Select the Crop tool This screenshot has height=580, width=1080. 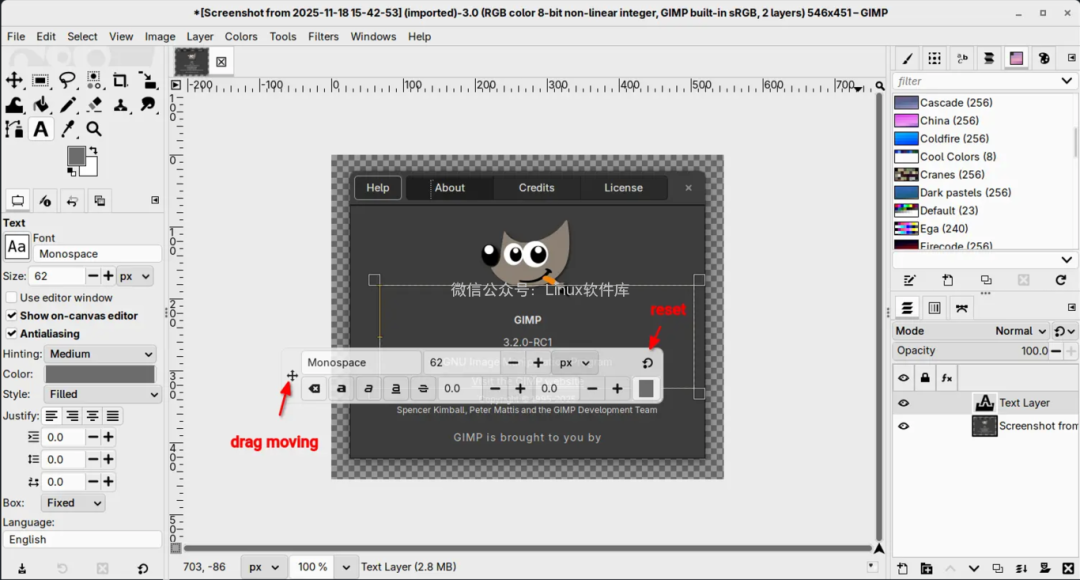121,81
